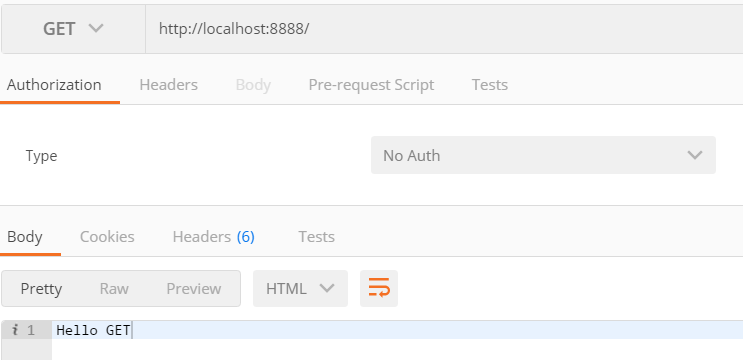View response Headers (6) tab
This screenshot has width=743, height=360.
pyautogui.click(x=214, y=236)
